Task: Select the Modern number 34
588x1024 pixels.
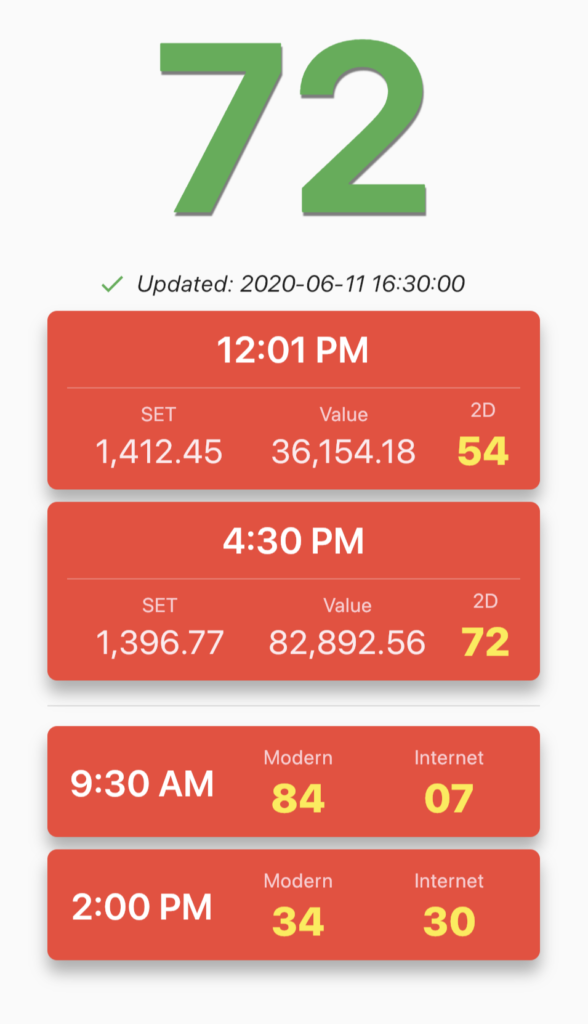Action: coord(298,921)
